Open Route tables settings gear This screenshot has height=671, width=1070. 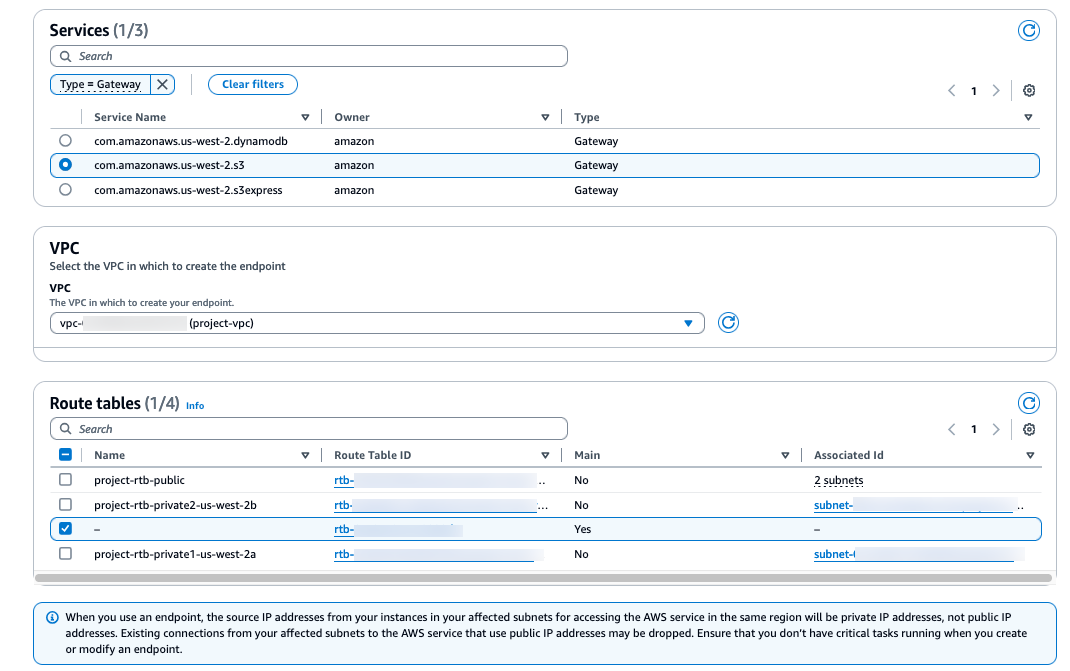point(1029,429)
